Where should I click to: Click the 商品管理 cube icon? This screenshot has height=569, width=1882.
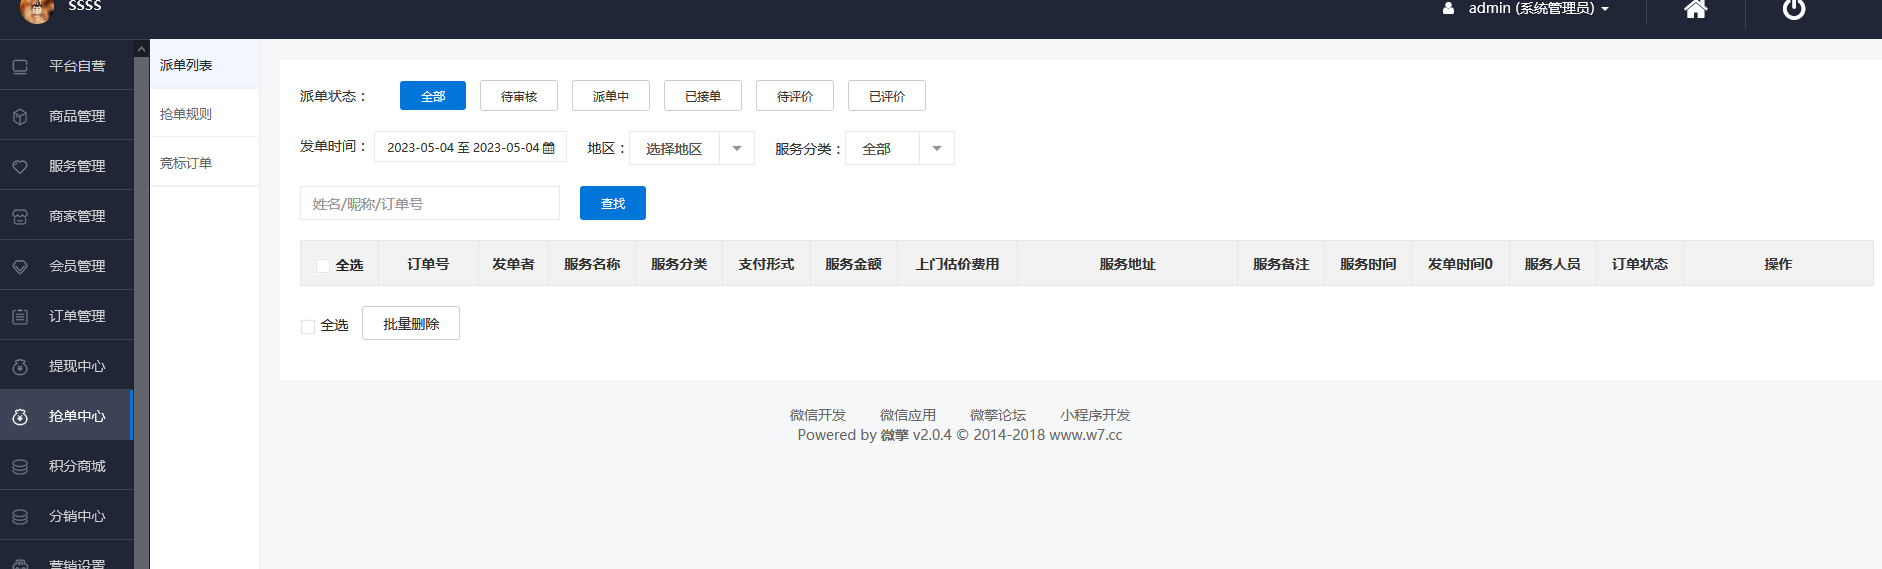pos(20,116)
